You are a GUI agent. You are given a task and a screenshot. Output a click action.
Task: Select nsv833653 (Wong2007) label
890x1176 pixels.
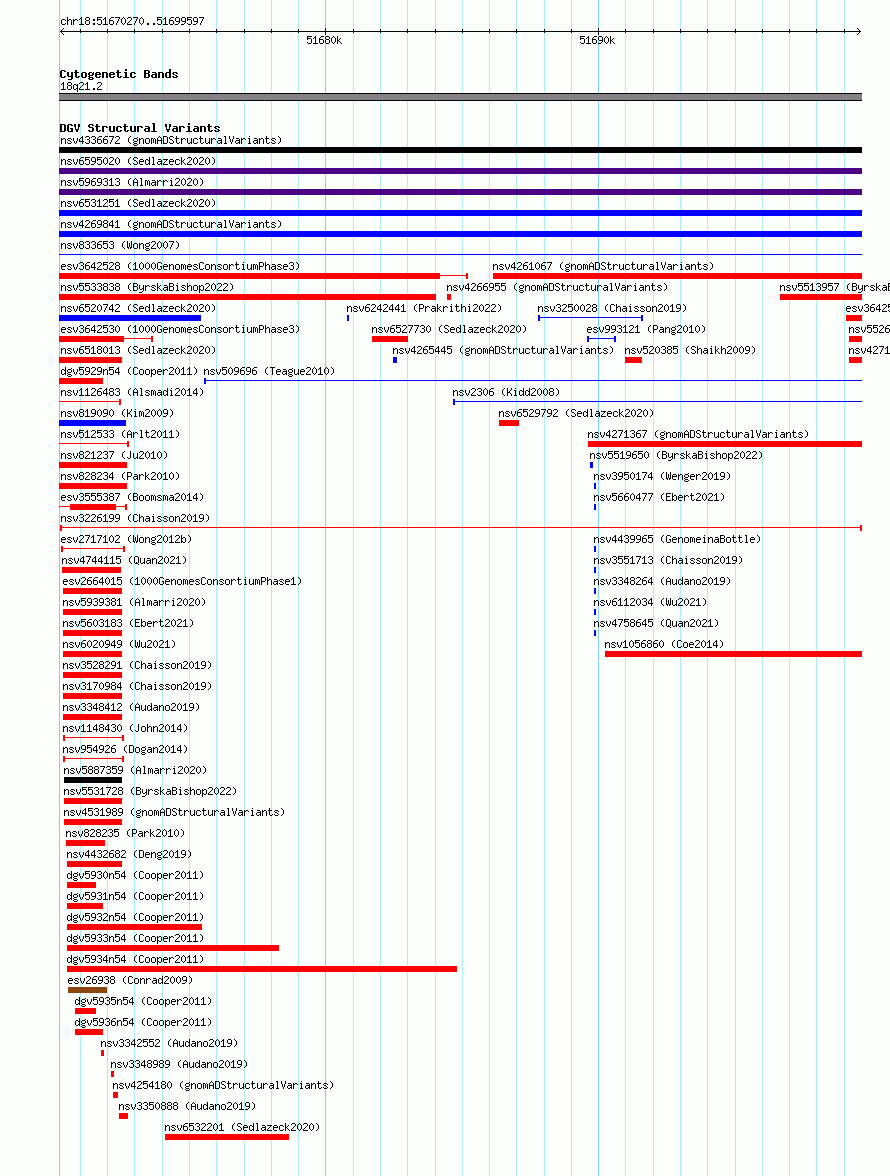120,245
